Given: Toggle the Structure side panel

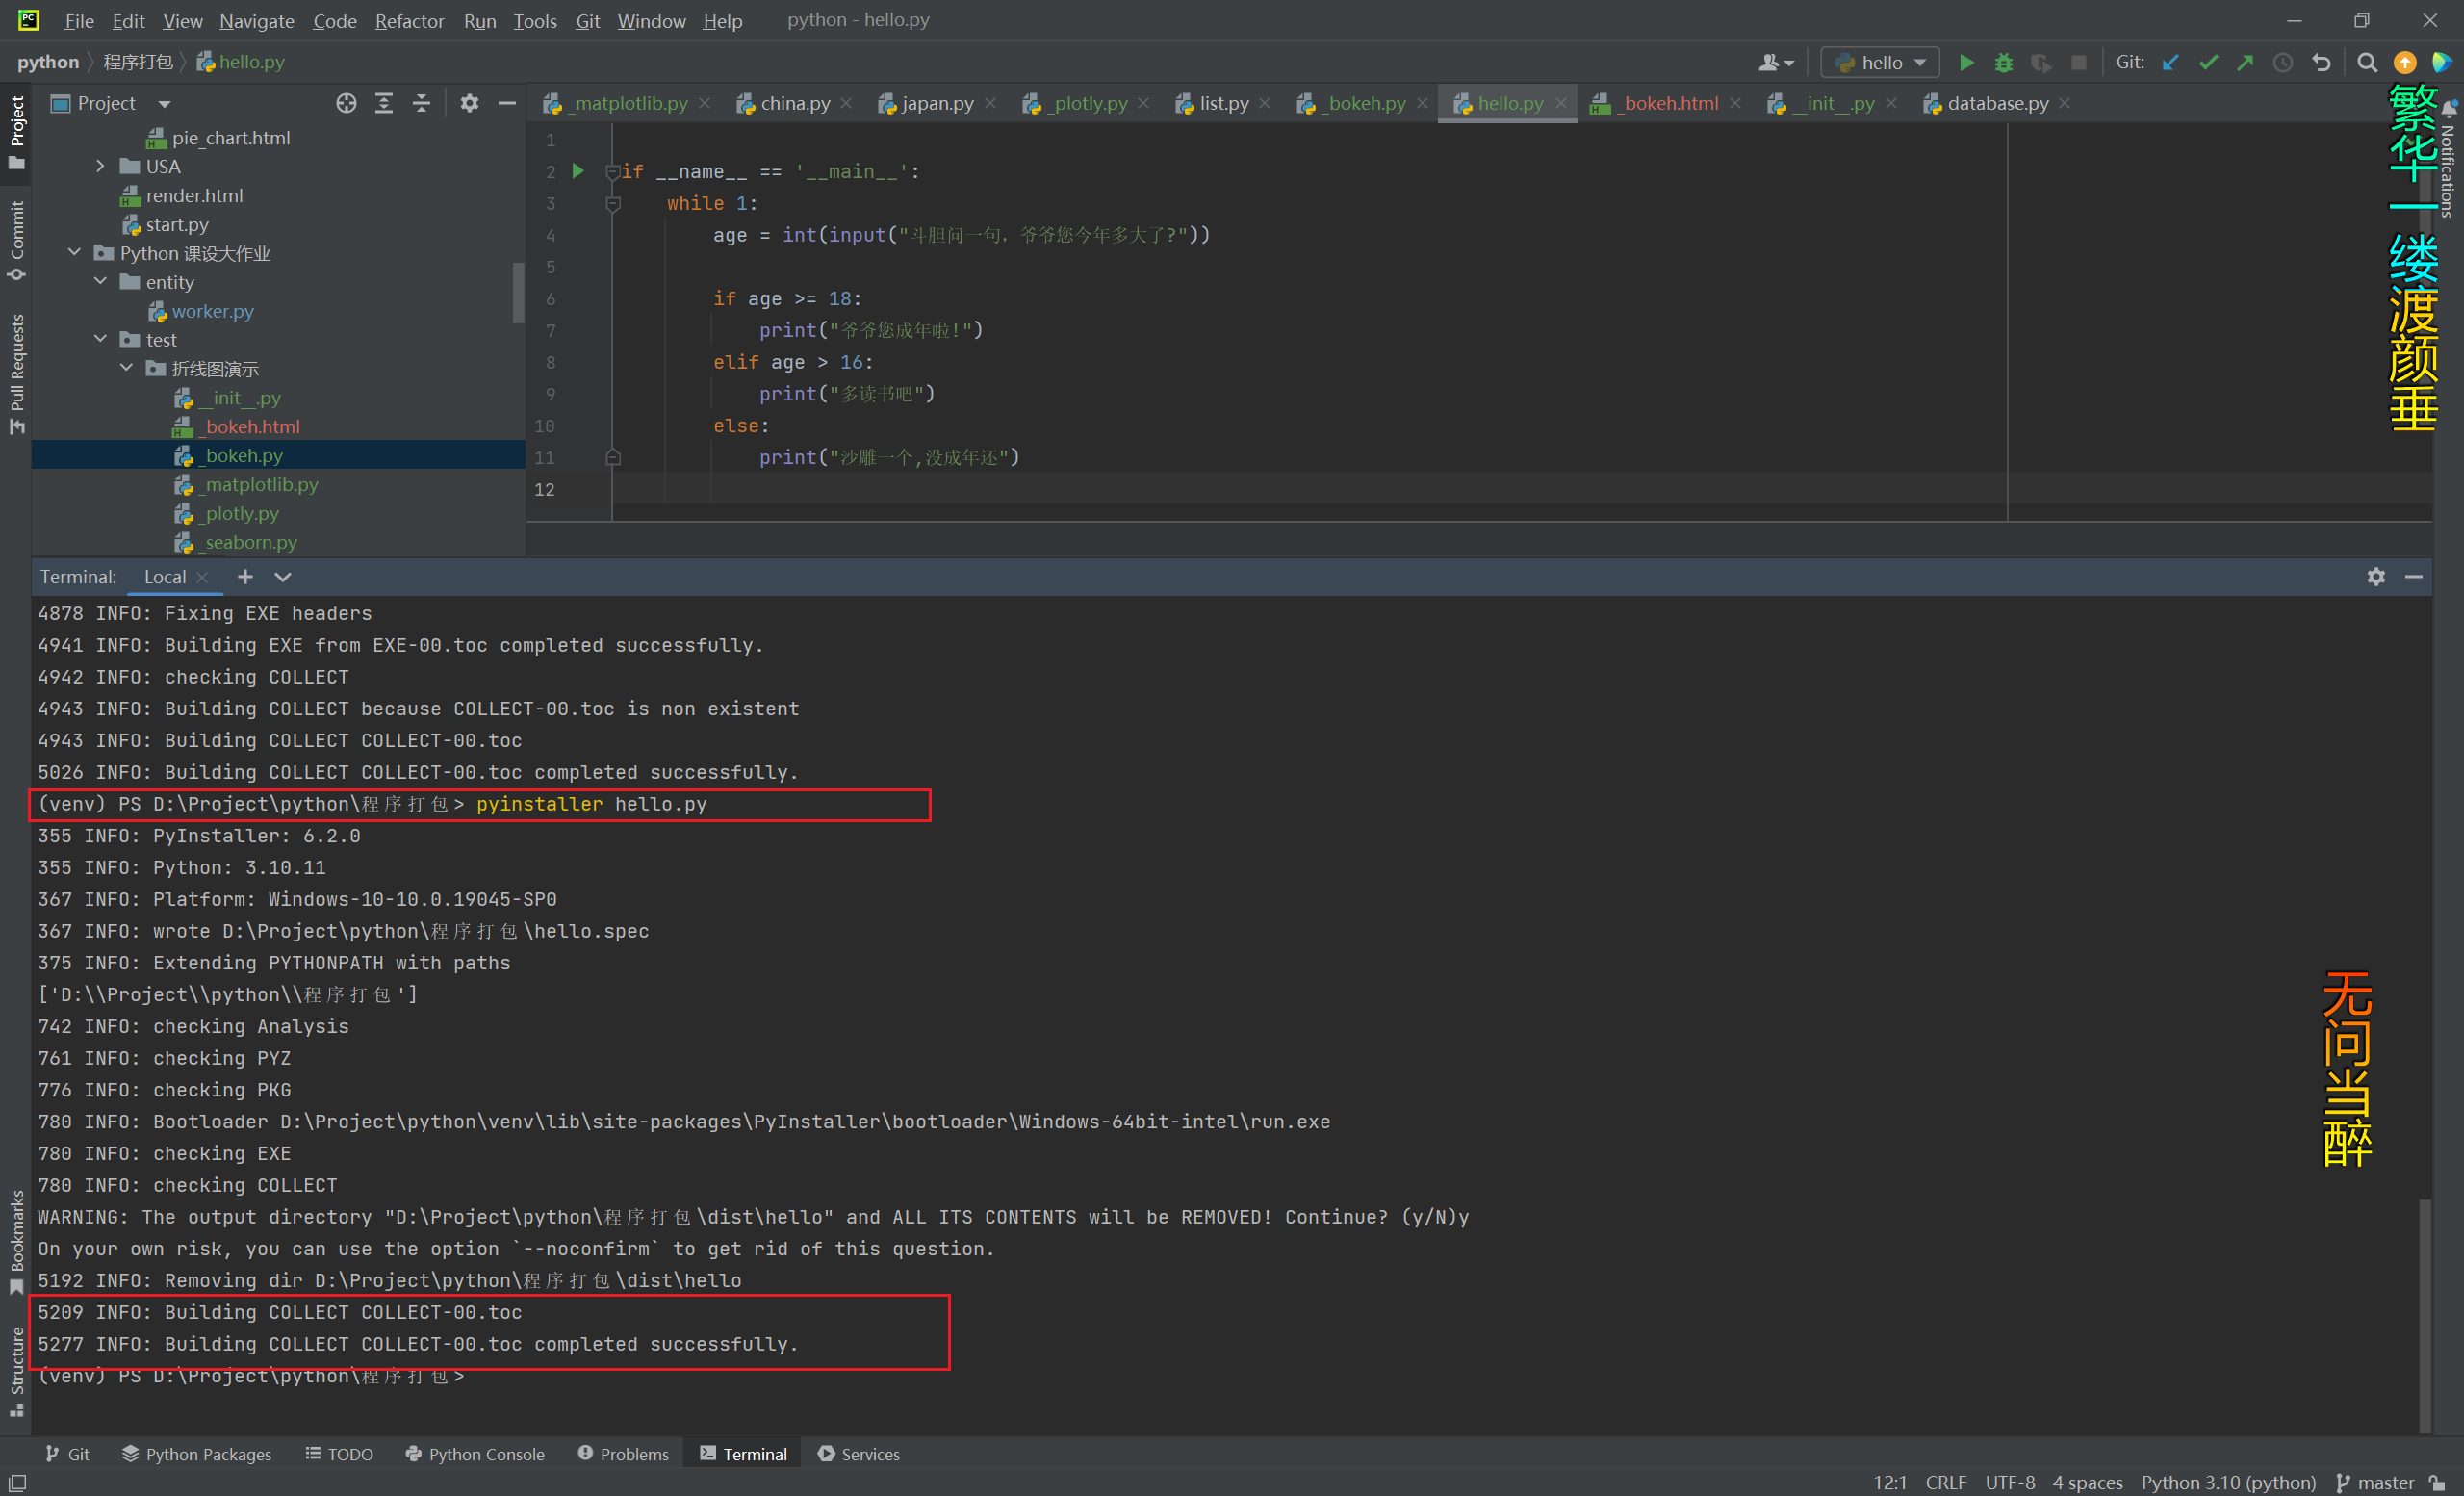Looking at the screenshot, I should 16,1371.
